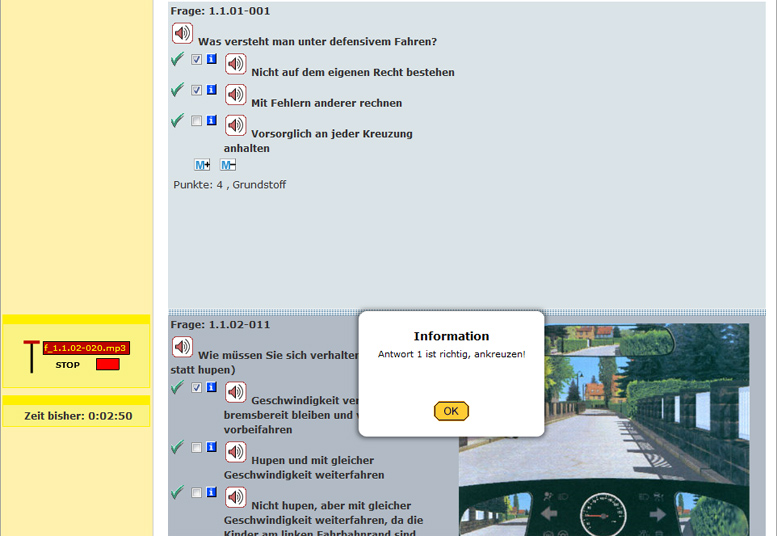Uncheck 'Nicht auf dem eigenen Recht bestehen' checkbox
This screenshot has width=777, height=536.
(197, 60)
